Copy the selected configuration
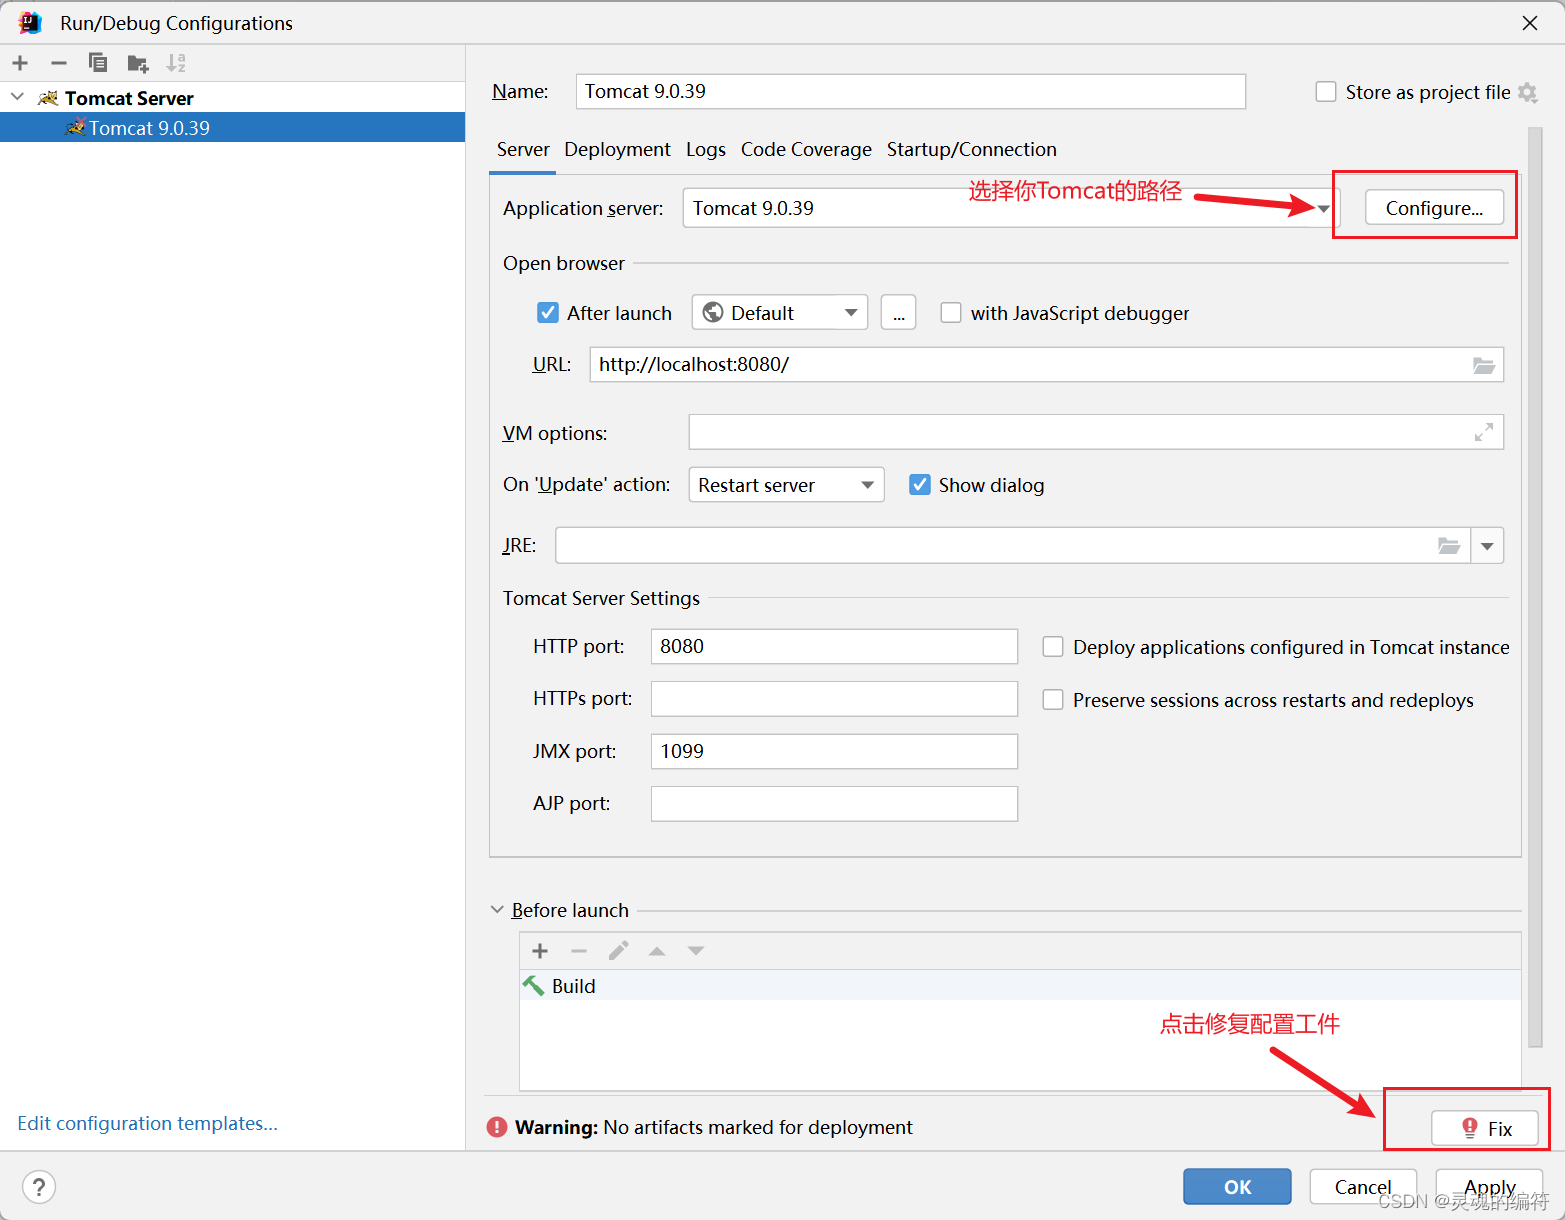Screen dimensions: 1565x1220 [x=98, y=63]
